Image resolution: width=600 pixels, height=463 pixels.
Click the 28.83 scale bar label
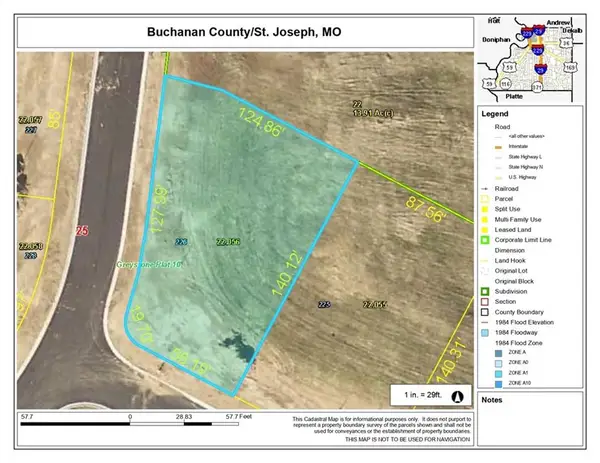[x=184, y=416]
